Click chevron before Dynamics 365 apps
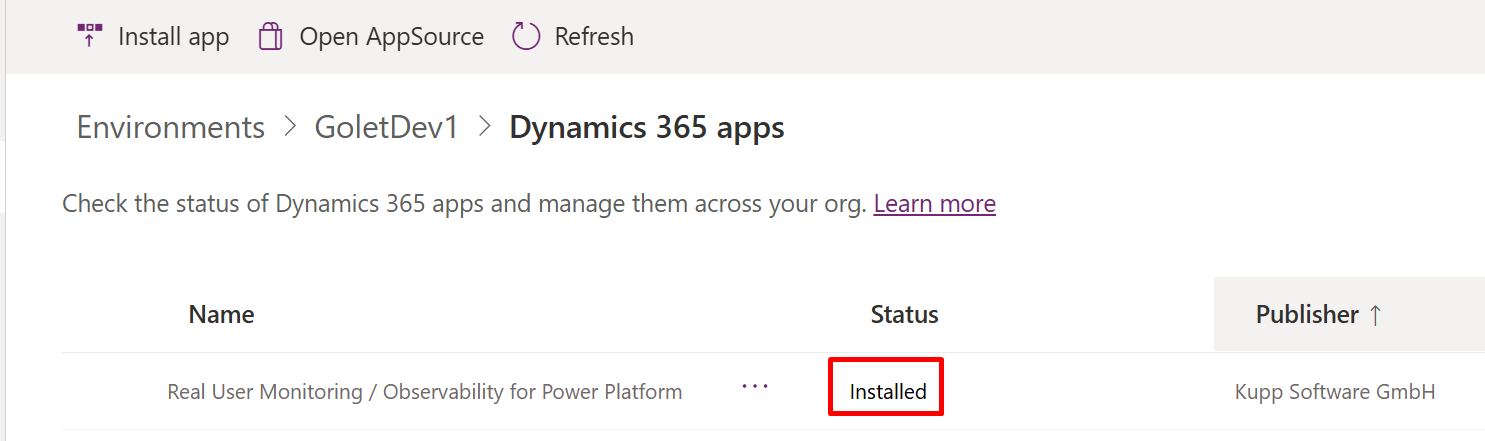Screen dimensions: 1485x441 pos(485,128)
